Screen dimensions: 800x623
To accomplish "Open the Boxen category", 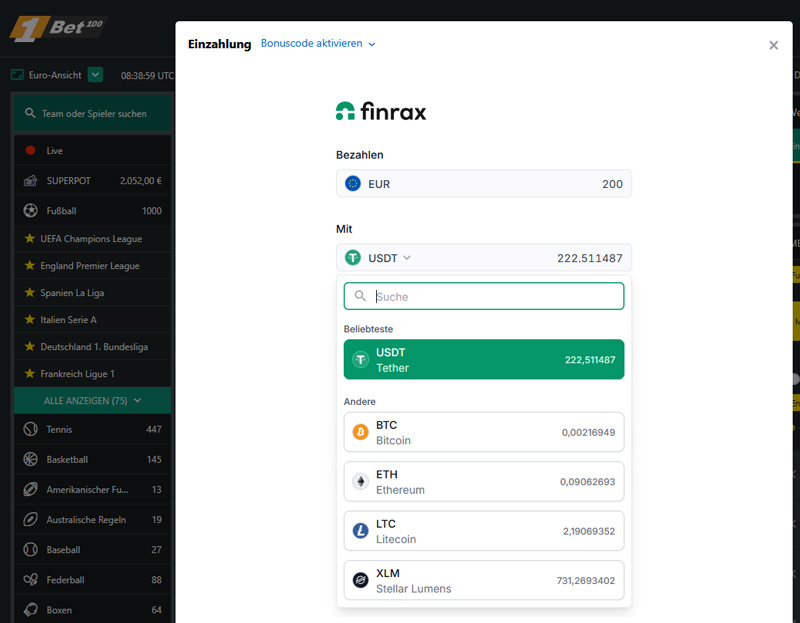I will 93,610.
